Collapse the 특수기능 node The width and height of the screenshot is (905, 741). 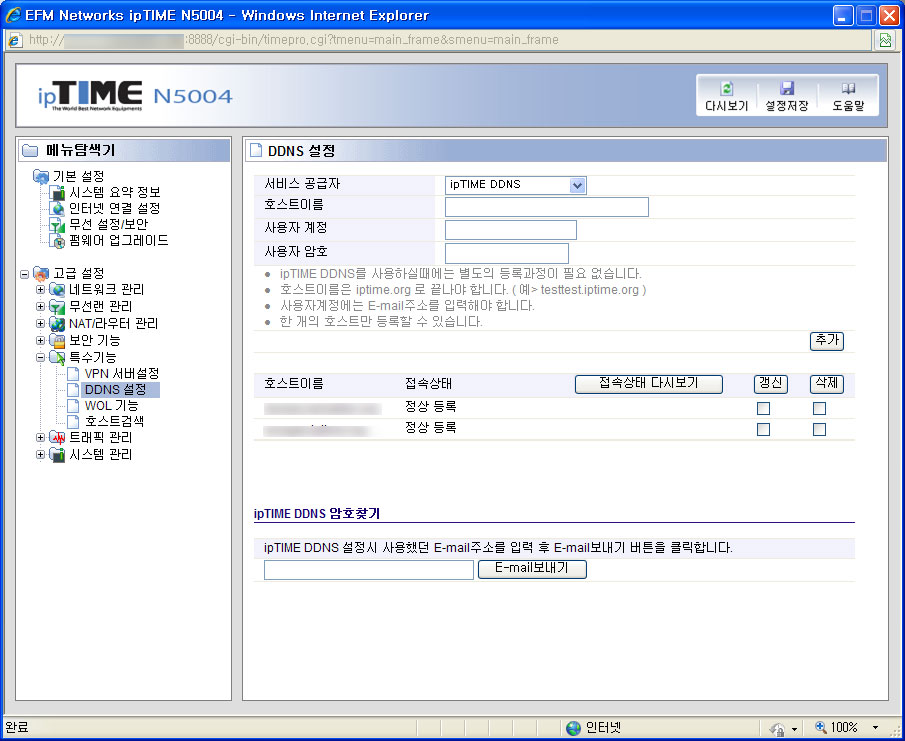click(x=40, y=357)
